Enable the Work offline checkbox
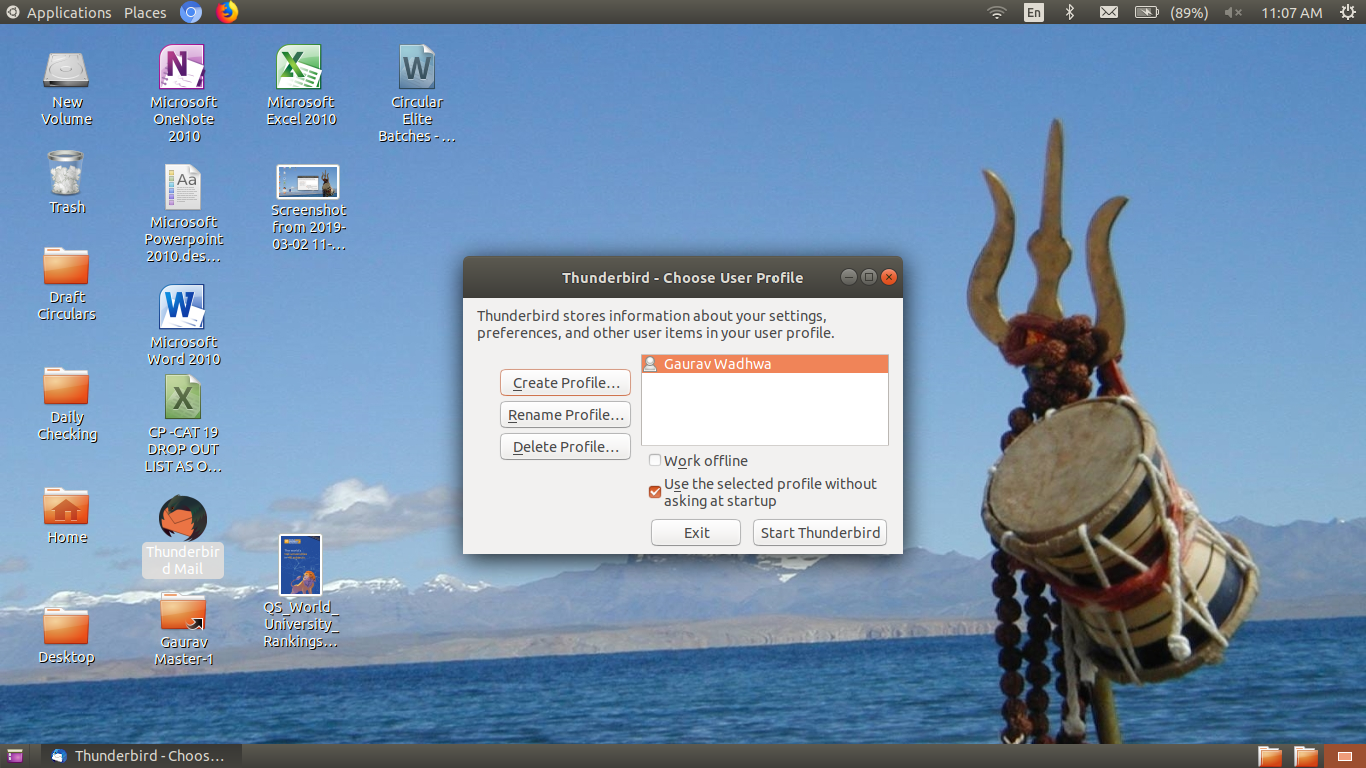Image resolution: width=1366 pixels, height=768 pixels. pos(655,461)
